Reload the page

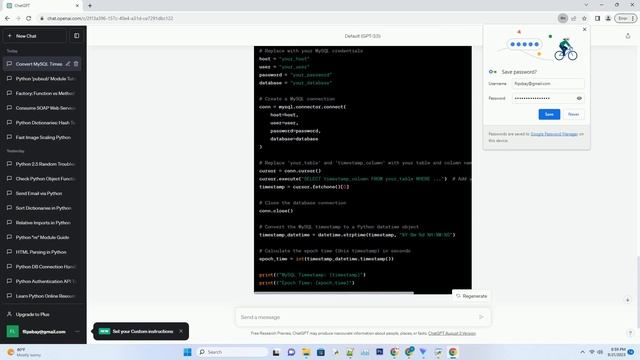(x=29, y=18)
